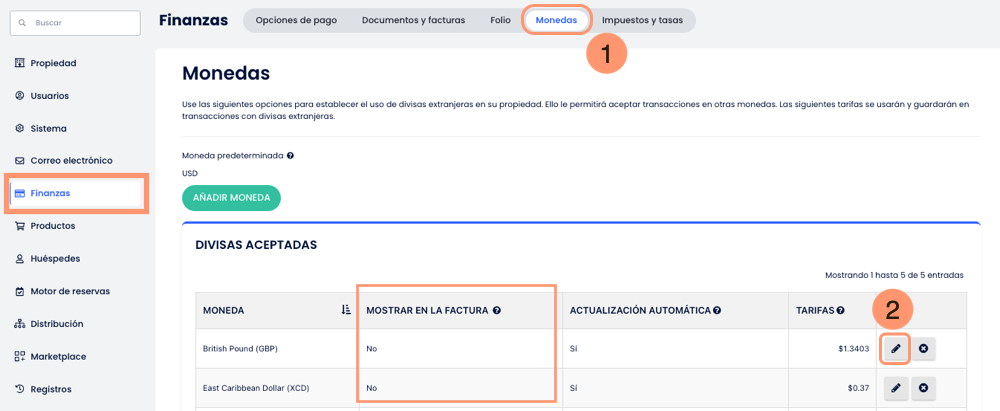Show help icon next to Tarifas

point(841,311)
